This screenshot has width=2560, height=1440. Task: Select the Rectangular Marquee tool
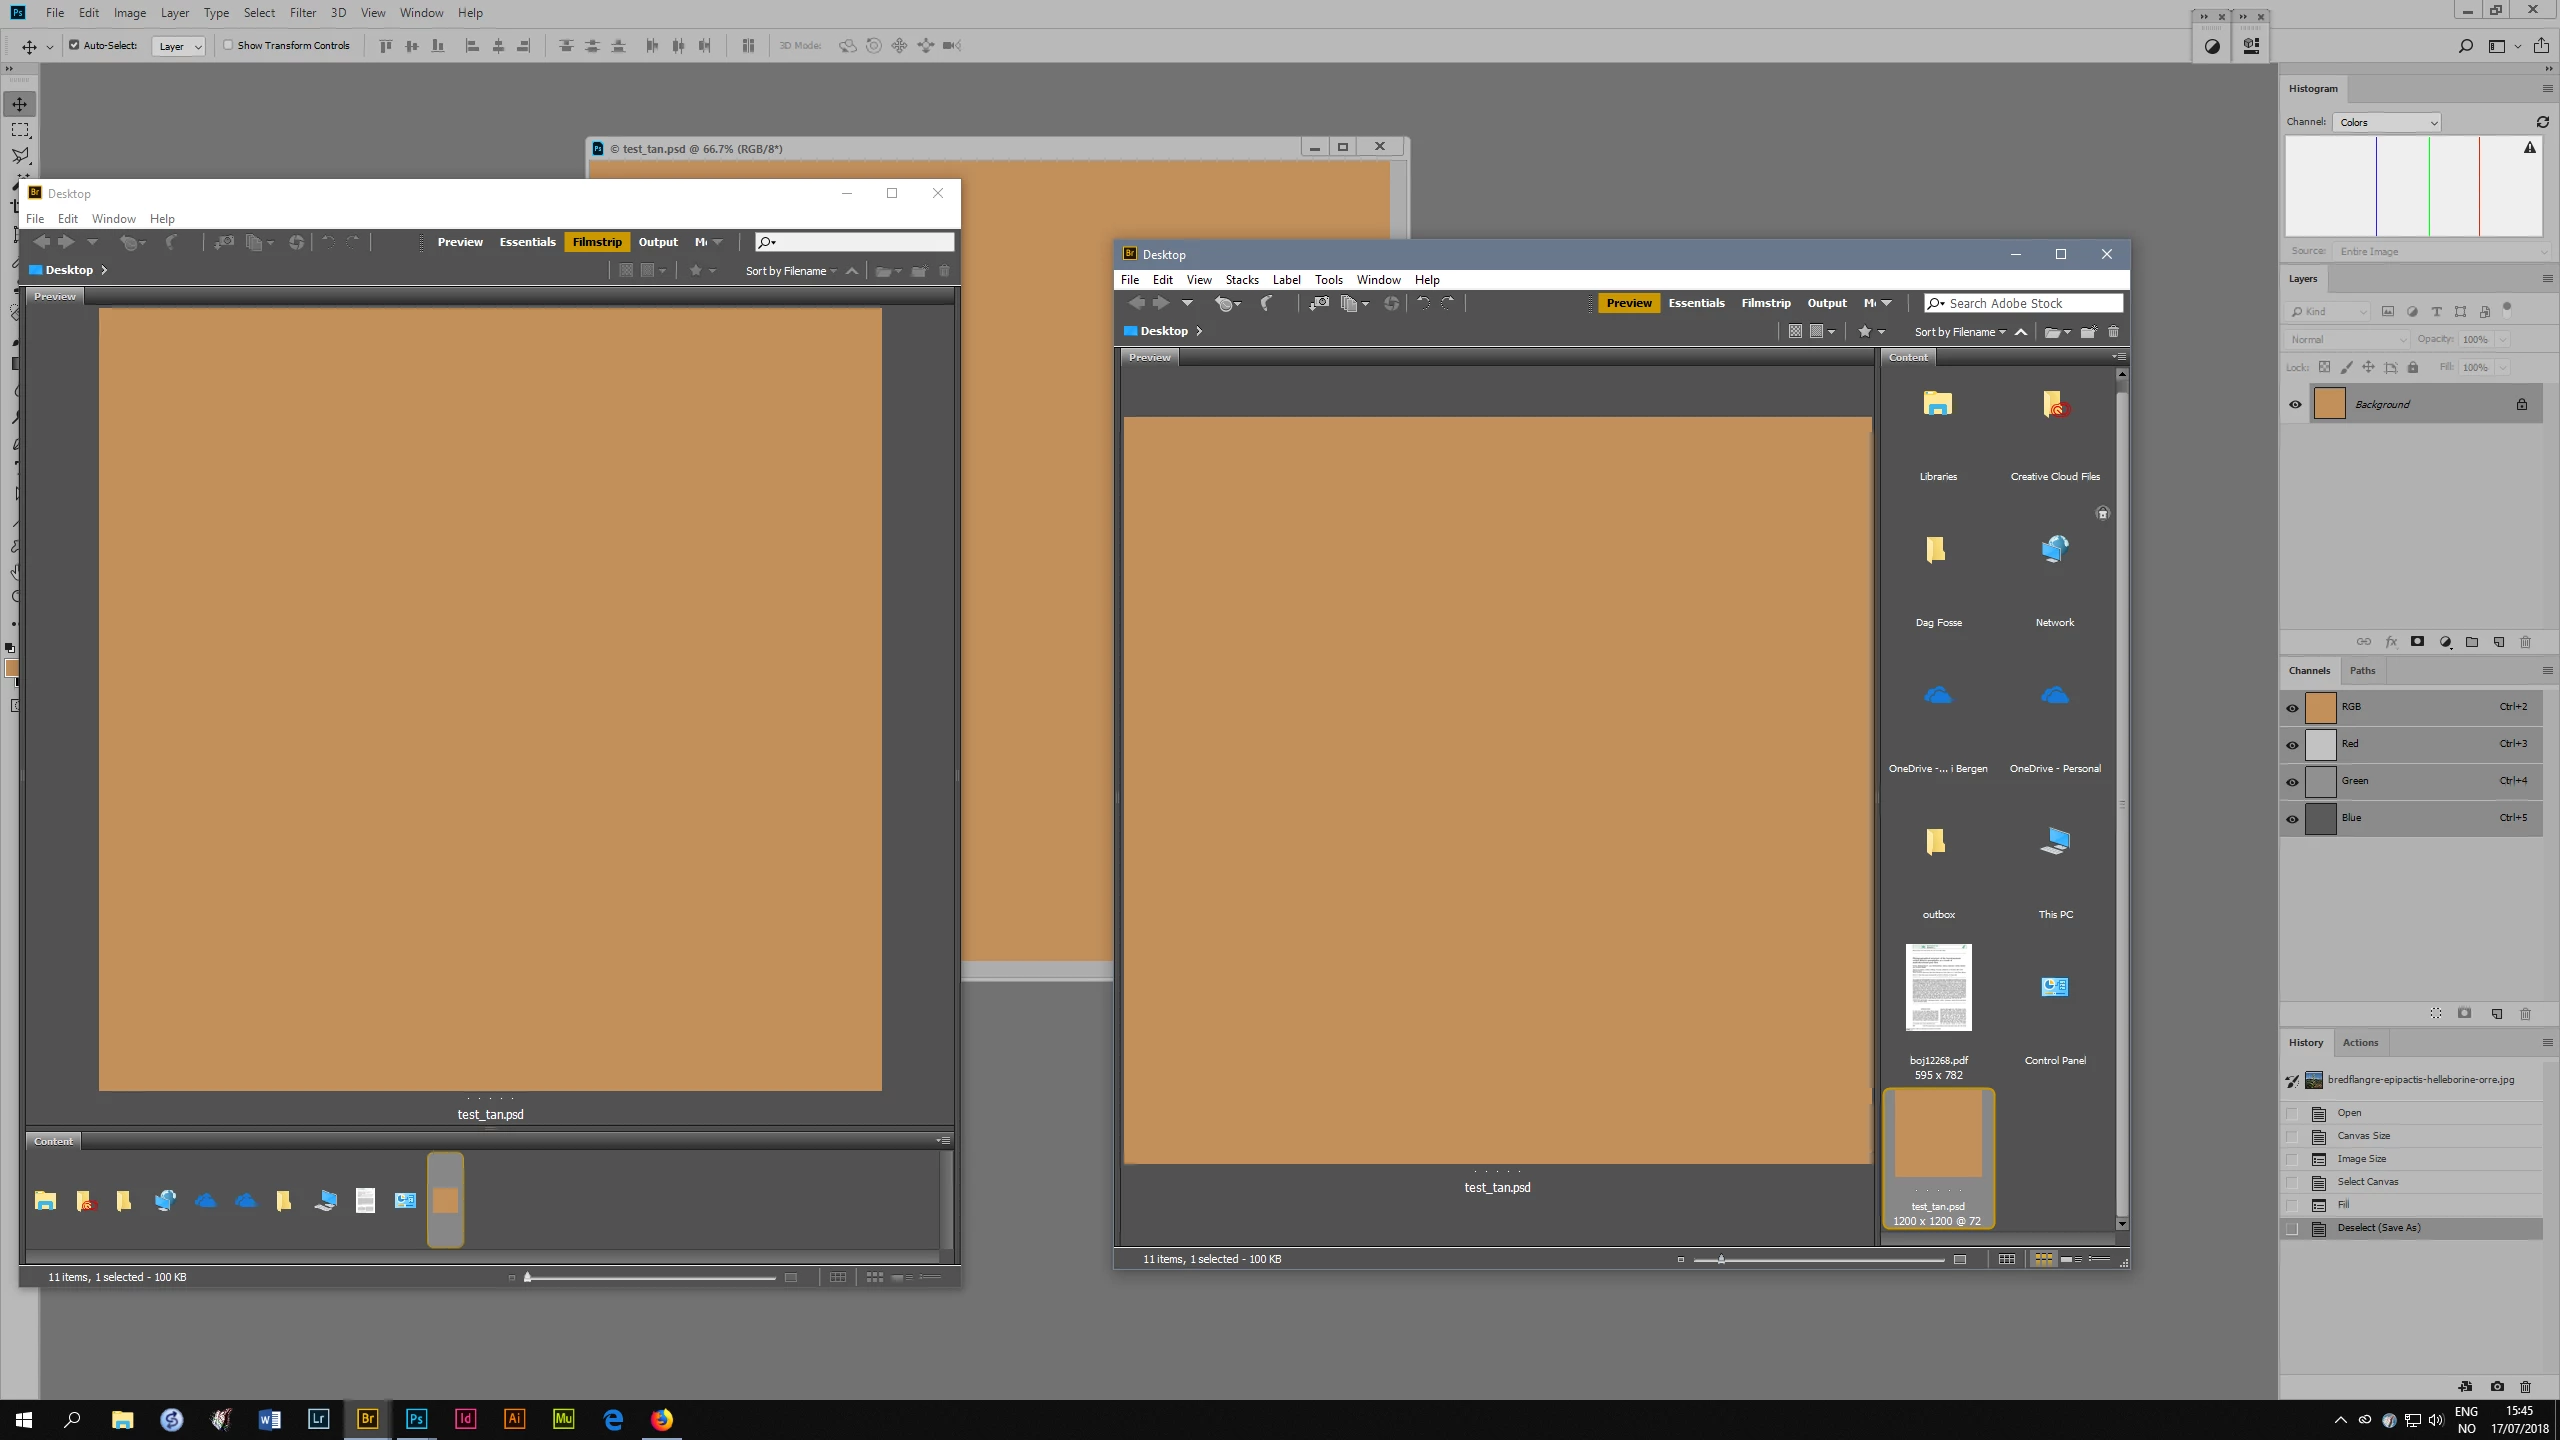19,130
